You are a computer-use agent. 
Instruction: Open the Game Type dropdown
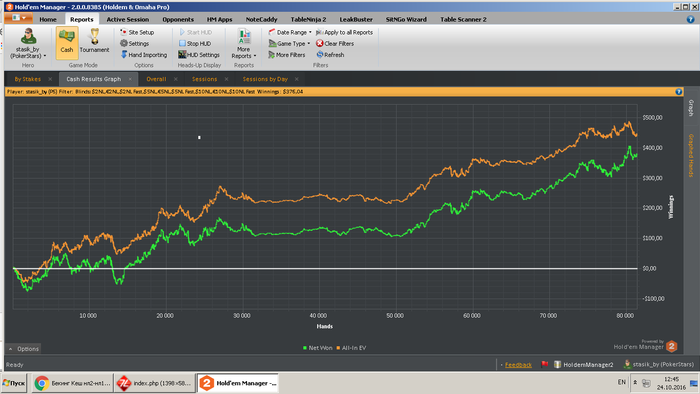[x=289, y=43]
